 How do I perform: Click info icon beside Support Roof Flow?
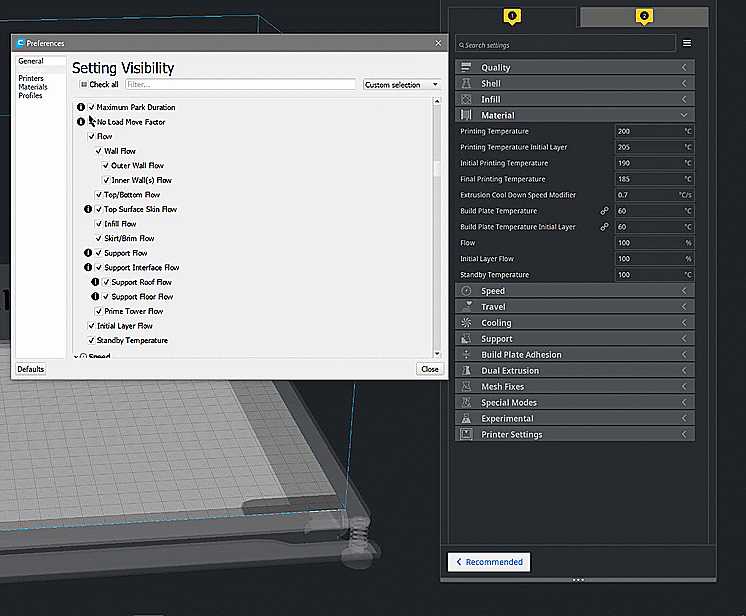[95, 282]
